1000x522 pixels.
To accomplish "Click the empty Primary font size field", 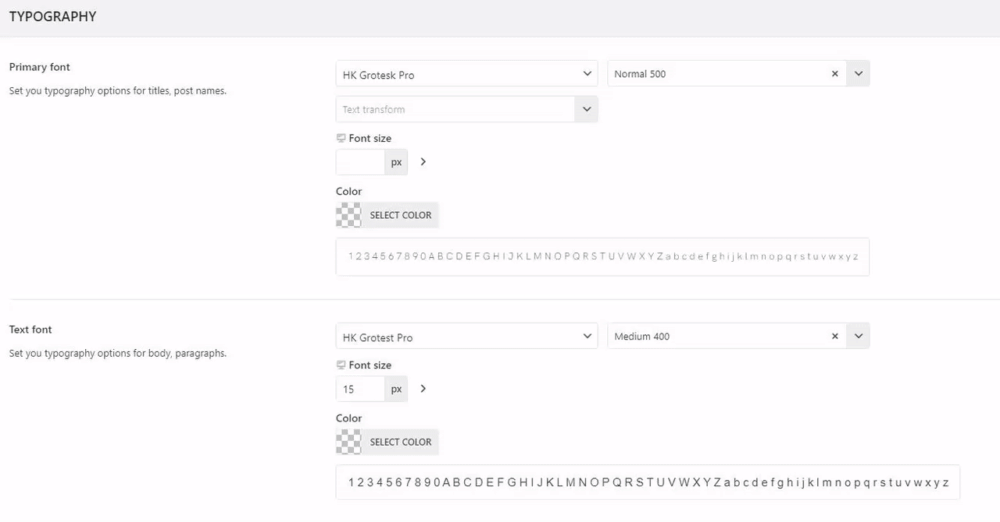I will (x=360, y=162).
